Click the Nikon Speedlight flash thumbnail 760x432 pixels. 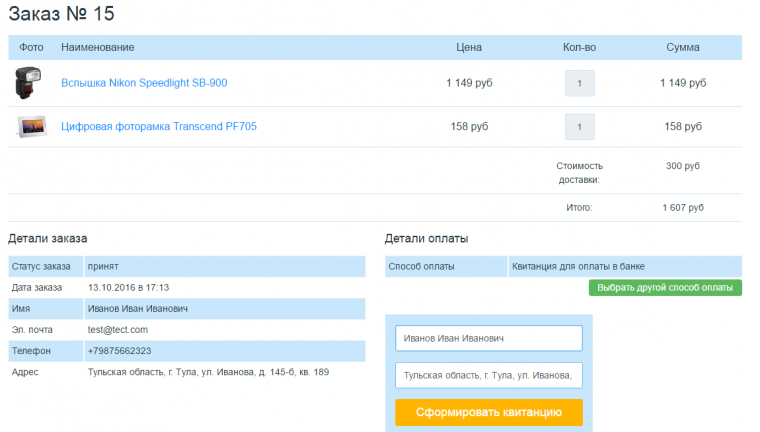31,83
